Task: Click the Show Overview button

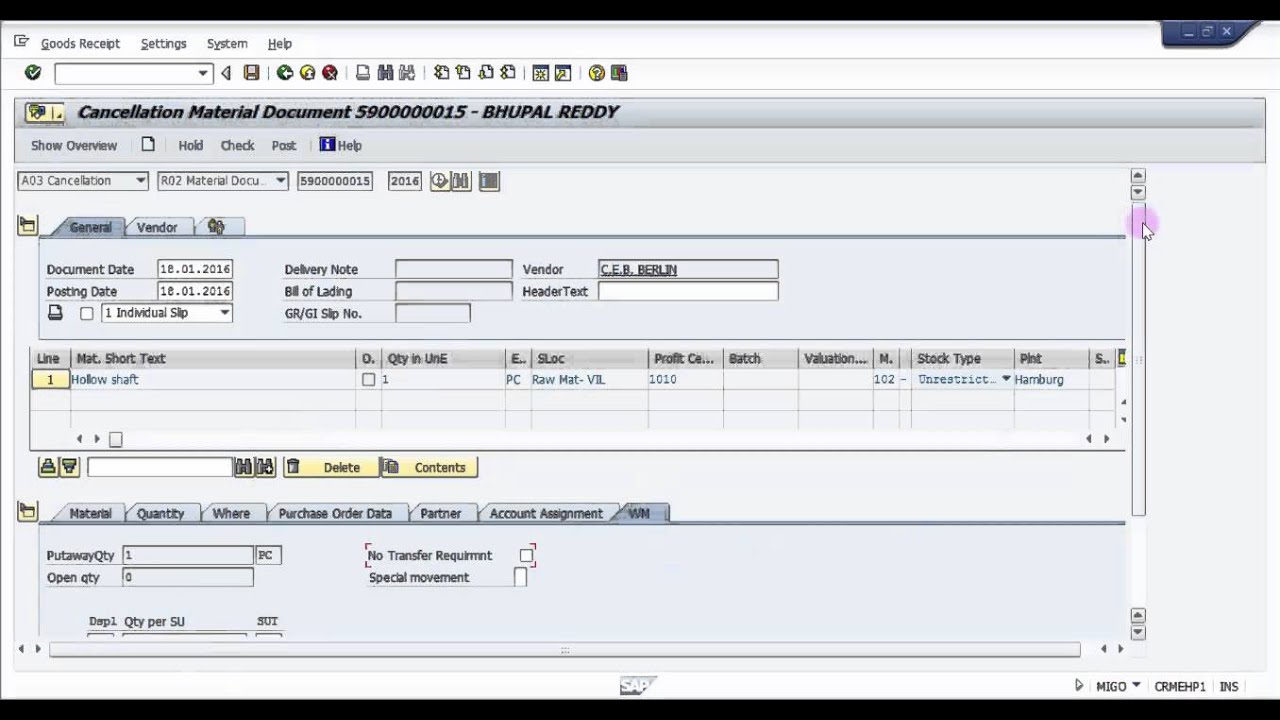Action: pos(74,145)
